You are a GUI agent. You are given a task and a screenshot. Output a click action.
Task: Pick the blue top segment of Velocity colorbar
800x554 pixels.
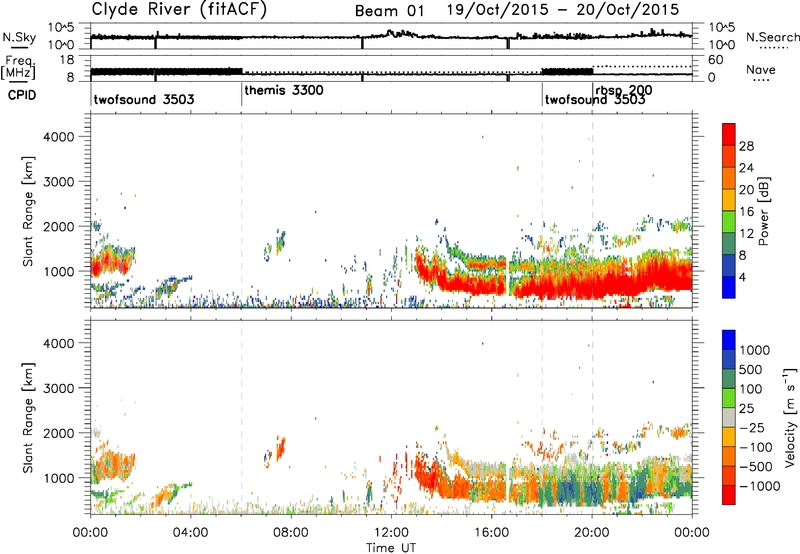pos(729,340)
